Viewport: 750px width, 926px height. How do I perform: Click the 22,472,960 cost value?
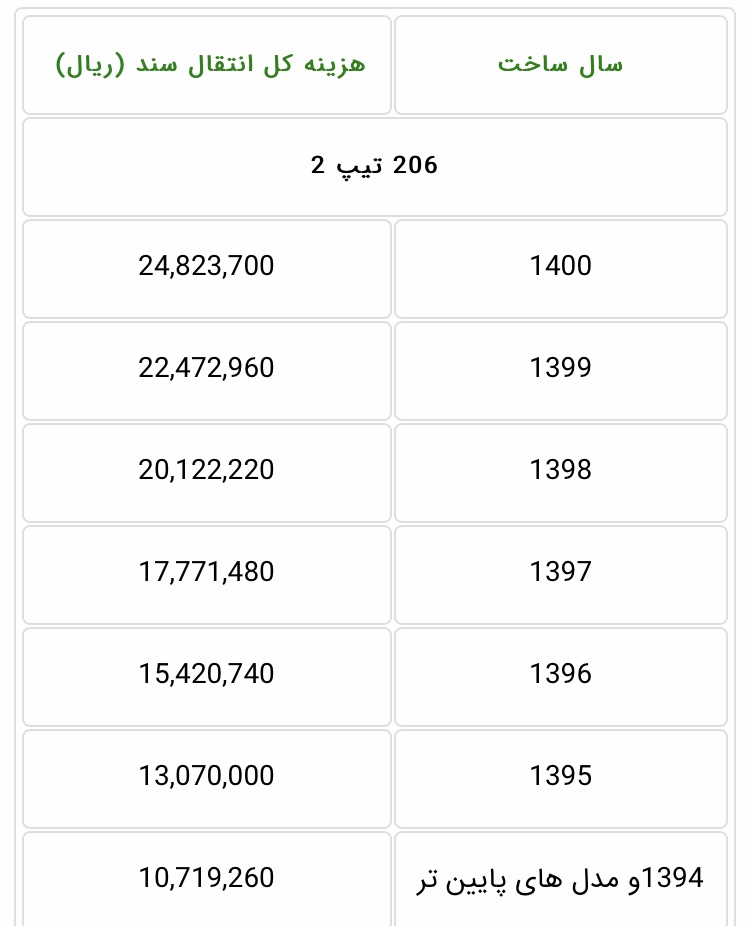tap(206, 368)
